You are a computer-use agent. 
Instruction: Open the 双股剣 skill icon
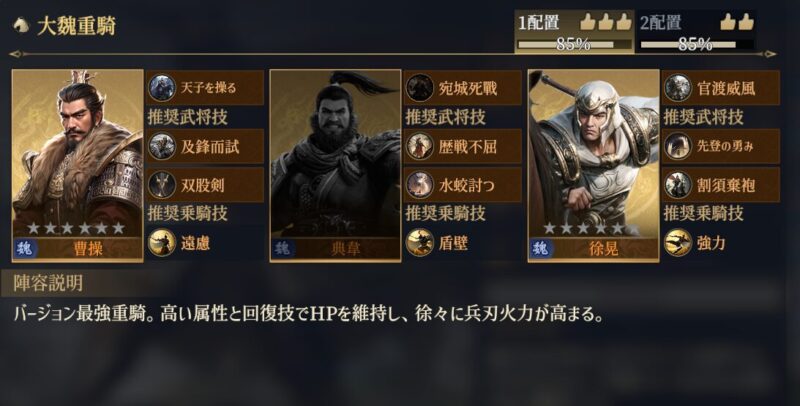pos(162,185)
